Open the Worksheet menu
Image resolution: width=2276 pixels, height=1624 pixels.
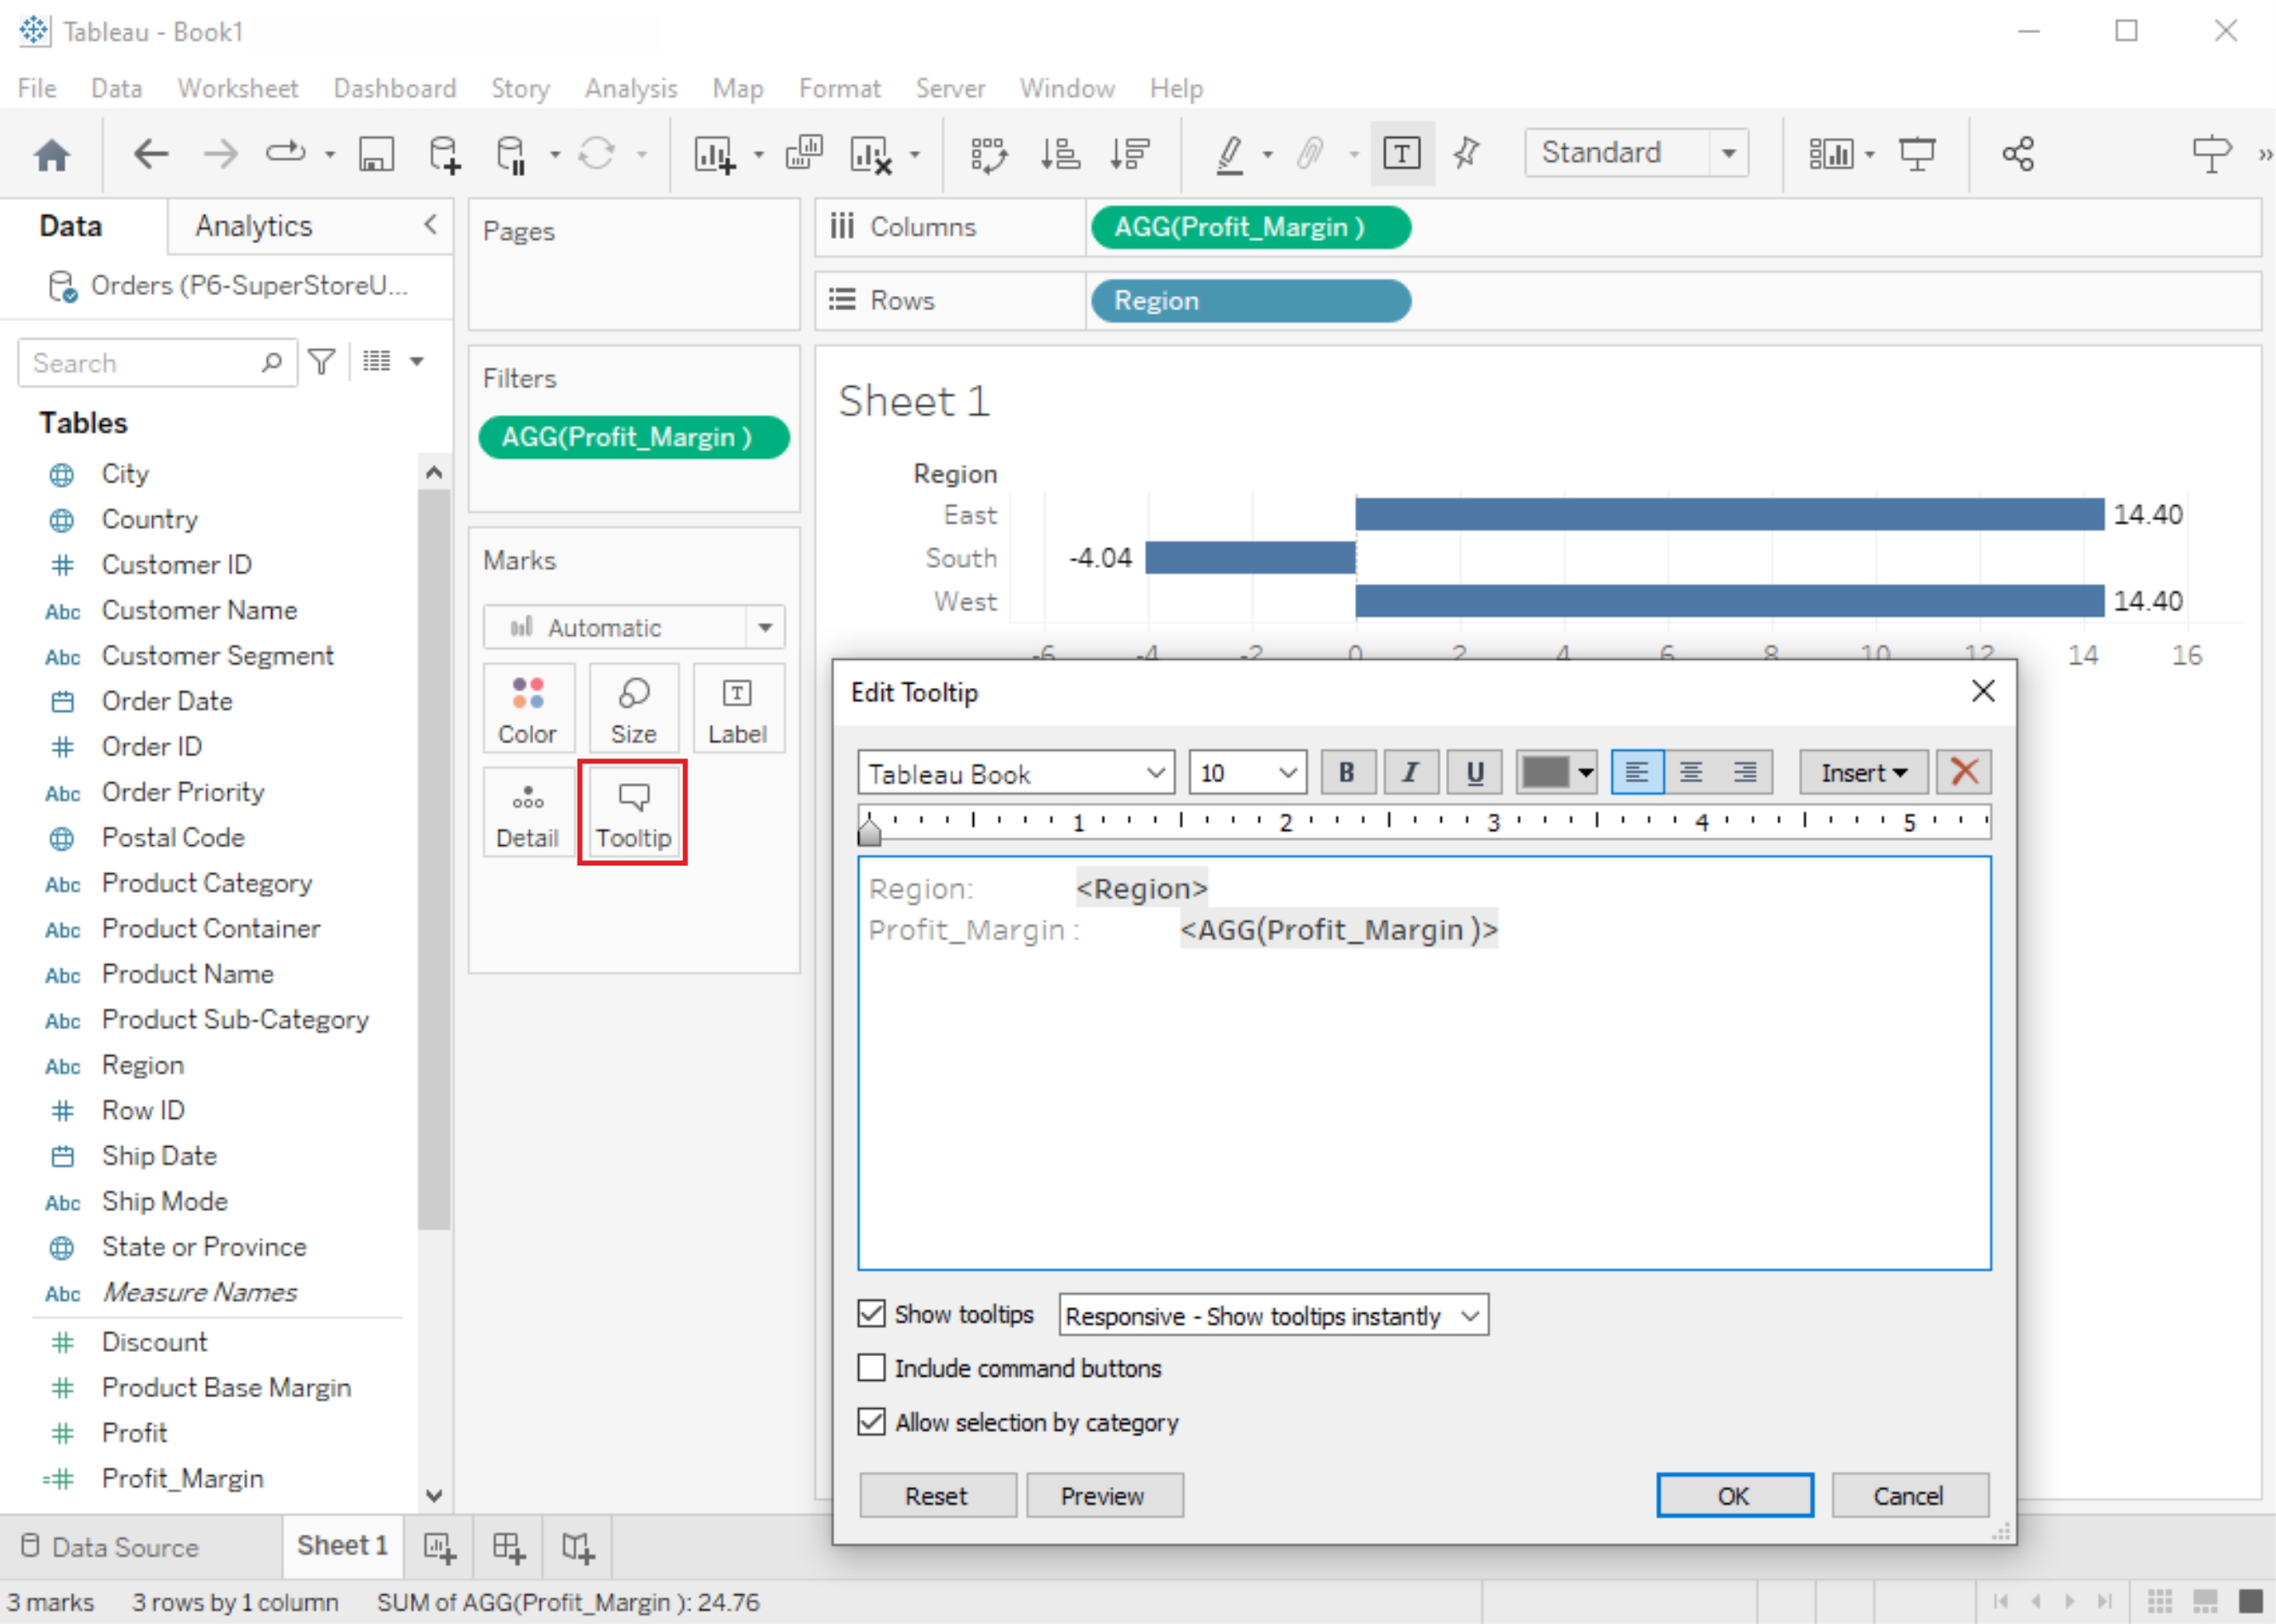(x=238, y=88)
